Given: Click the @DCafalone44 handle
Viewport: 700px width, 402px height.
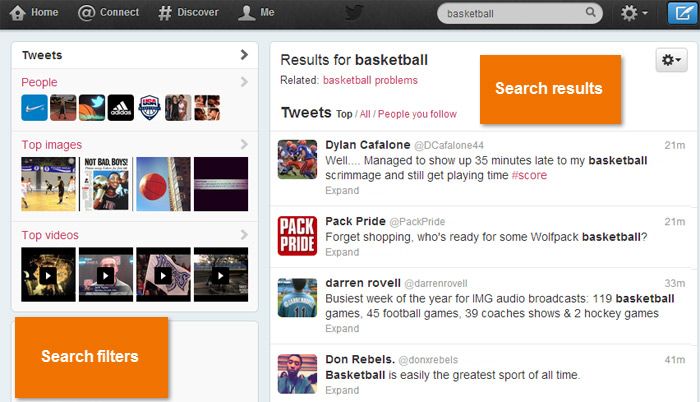Looking at the screenshot, I should (449, 146).
